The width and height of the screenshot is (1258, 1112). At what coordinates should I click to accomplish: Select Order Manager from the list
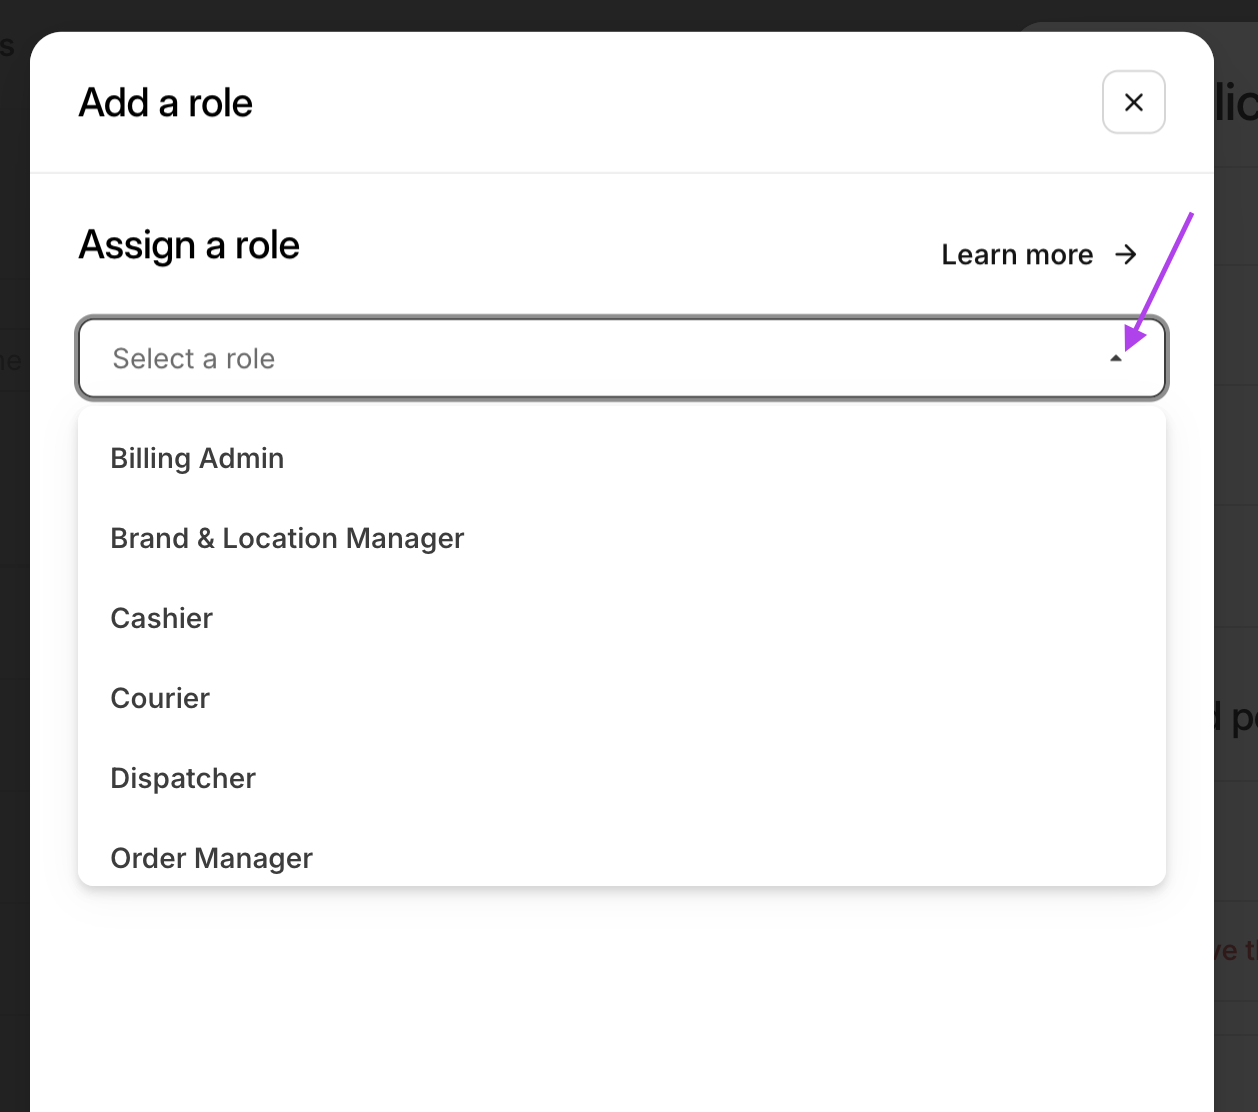point(212,858)
